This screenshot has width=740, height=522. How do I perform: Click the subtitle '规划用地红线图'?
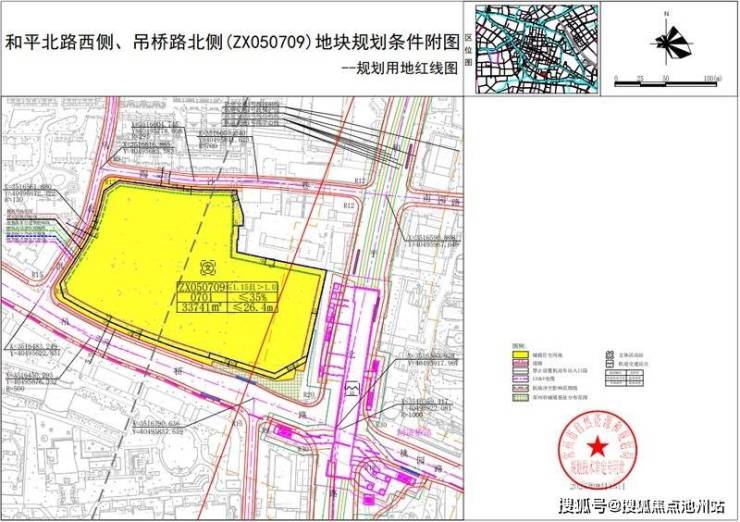tap(407, 68)
